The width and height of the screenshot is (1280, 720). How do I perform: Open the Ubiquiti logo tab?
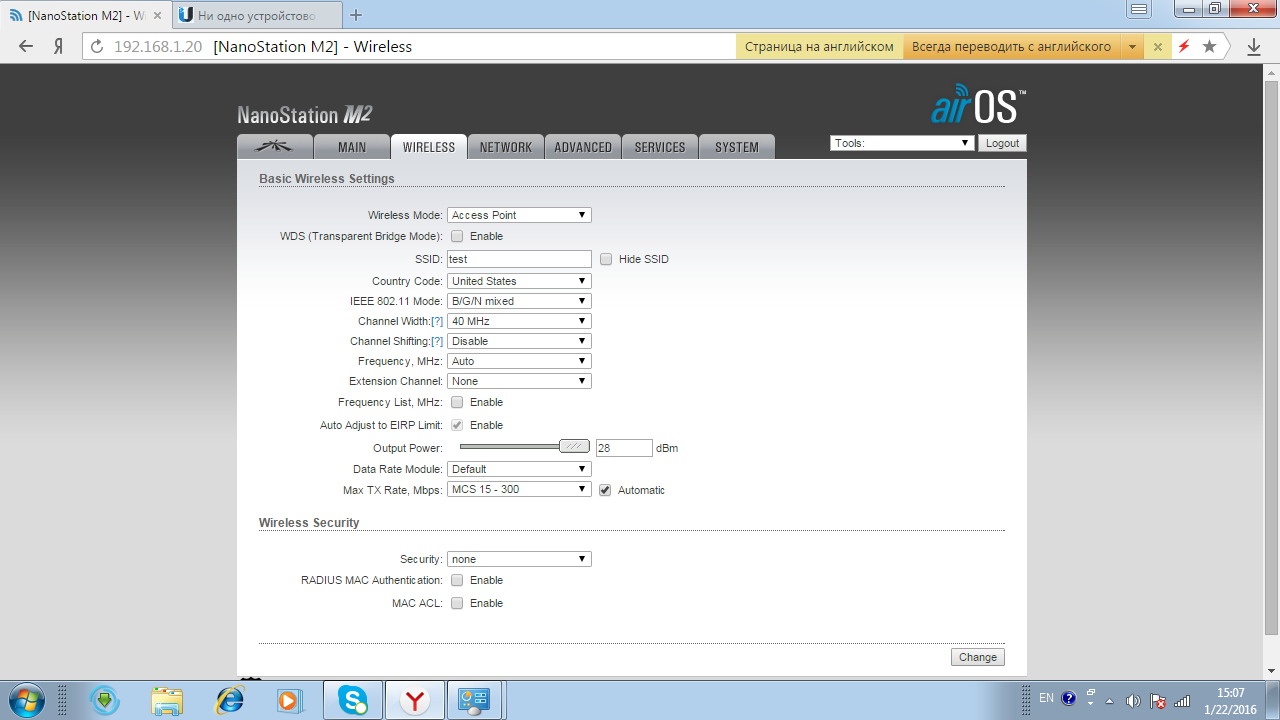pos(275,147)
